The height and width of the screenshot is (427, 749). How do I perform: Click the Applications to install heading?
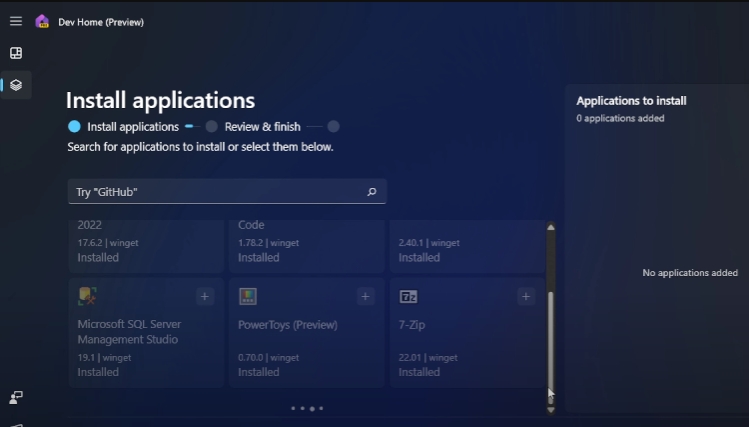631,101
